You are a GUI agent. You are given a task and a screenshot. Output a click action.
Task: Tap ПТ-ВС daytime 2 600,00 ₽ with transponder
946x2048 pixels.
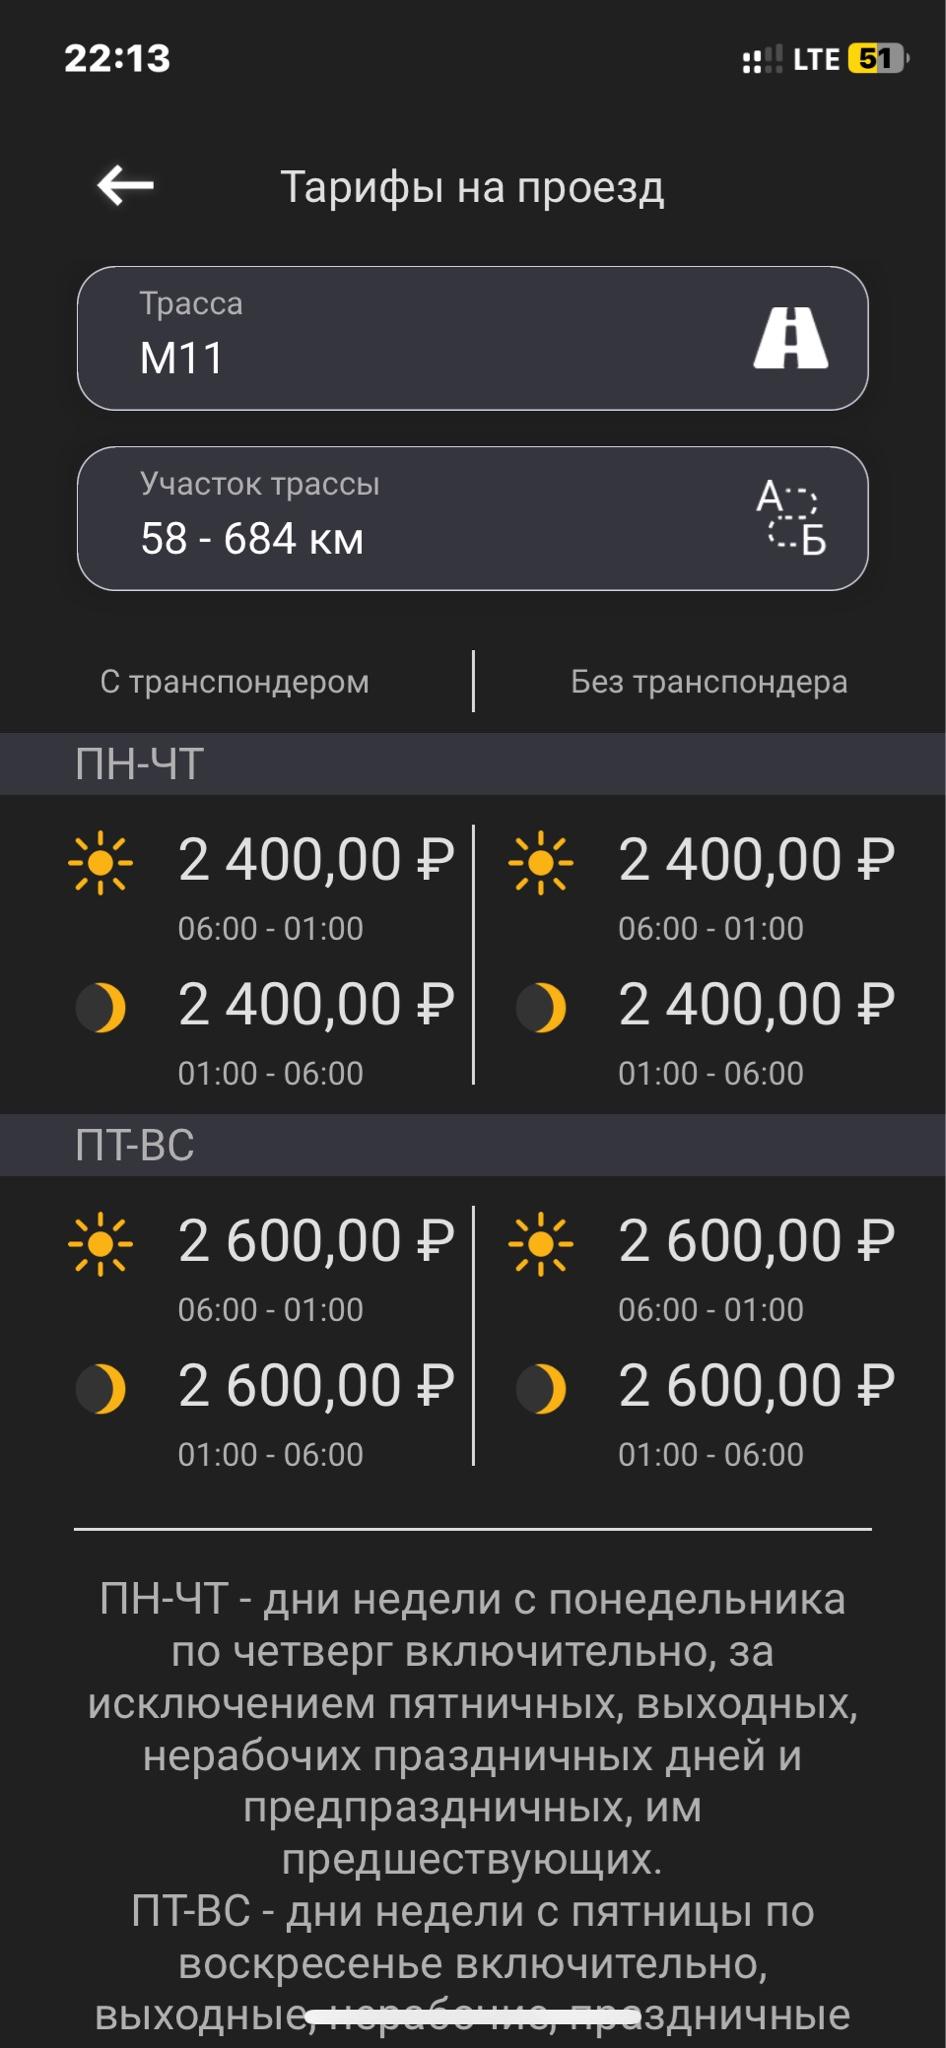pyautogui.click(x=316, y=1241)
